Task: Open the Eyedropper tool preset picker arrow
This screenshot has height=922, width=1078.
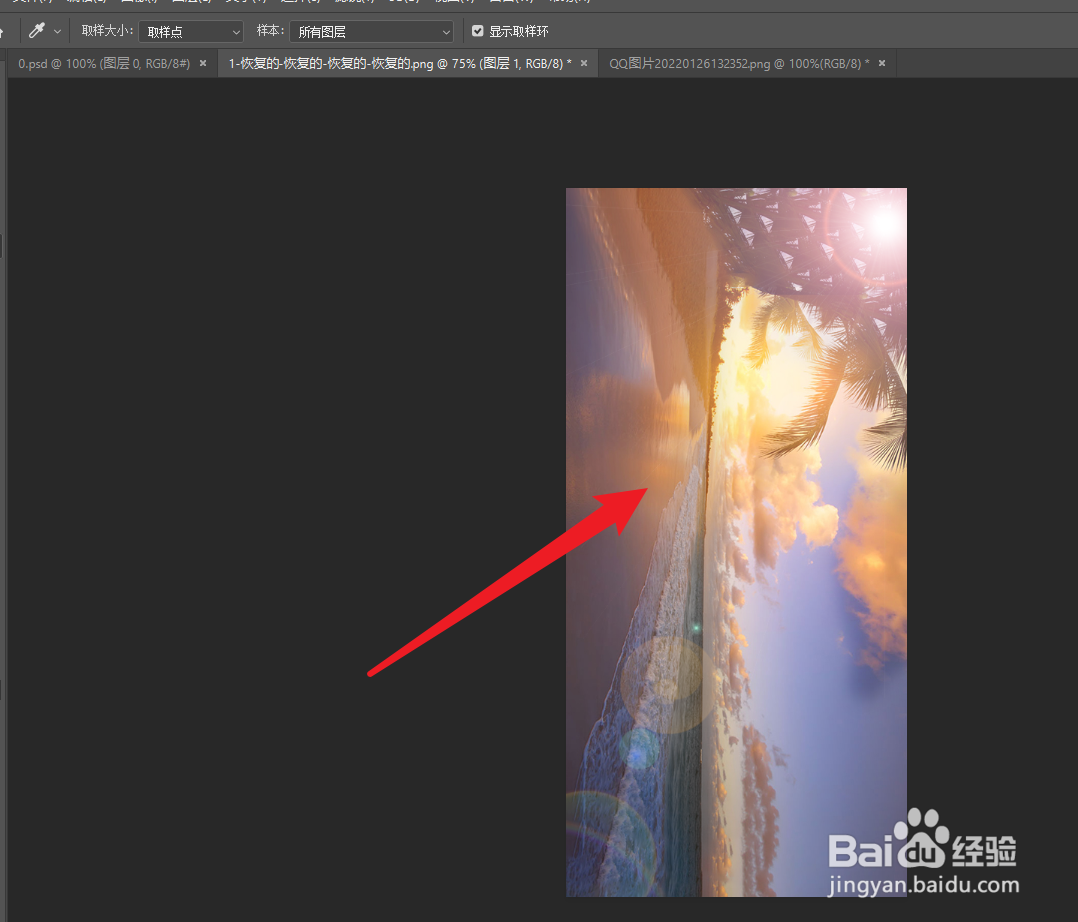Action: [57, 32]
